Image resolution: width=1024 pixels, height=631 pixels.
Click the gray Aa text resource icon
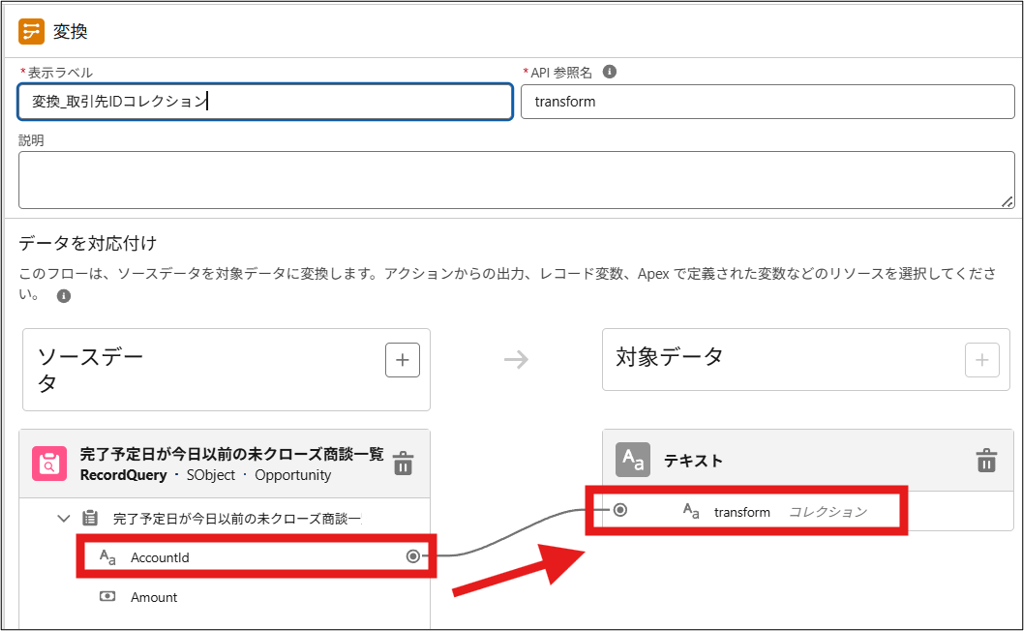click(633, 460)
